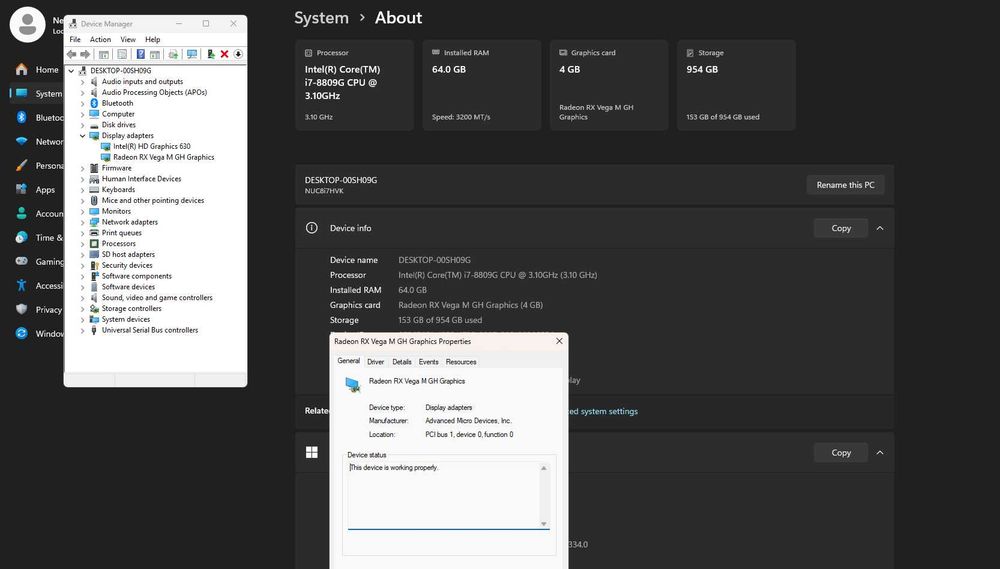Expand the Disk drives node arrow
This screenshot has width=1000, height=569.
click(x=82, y=125)
